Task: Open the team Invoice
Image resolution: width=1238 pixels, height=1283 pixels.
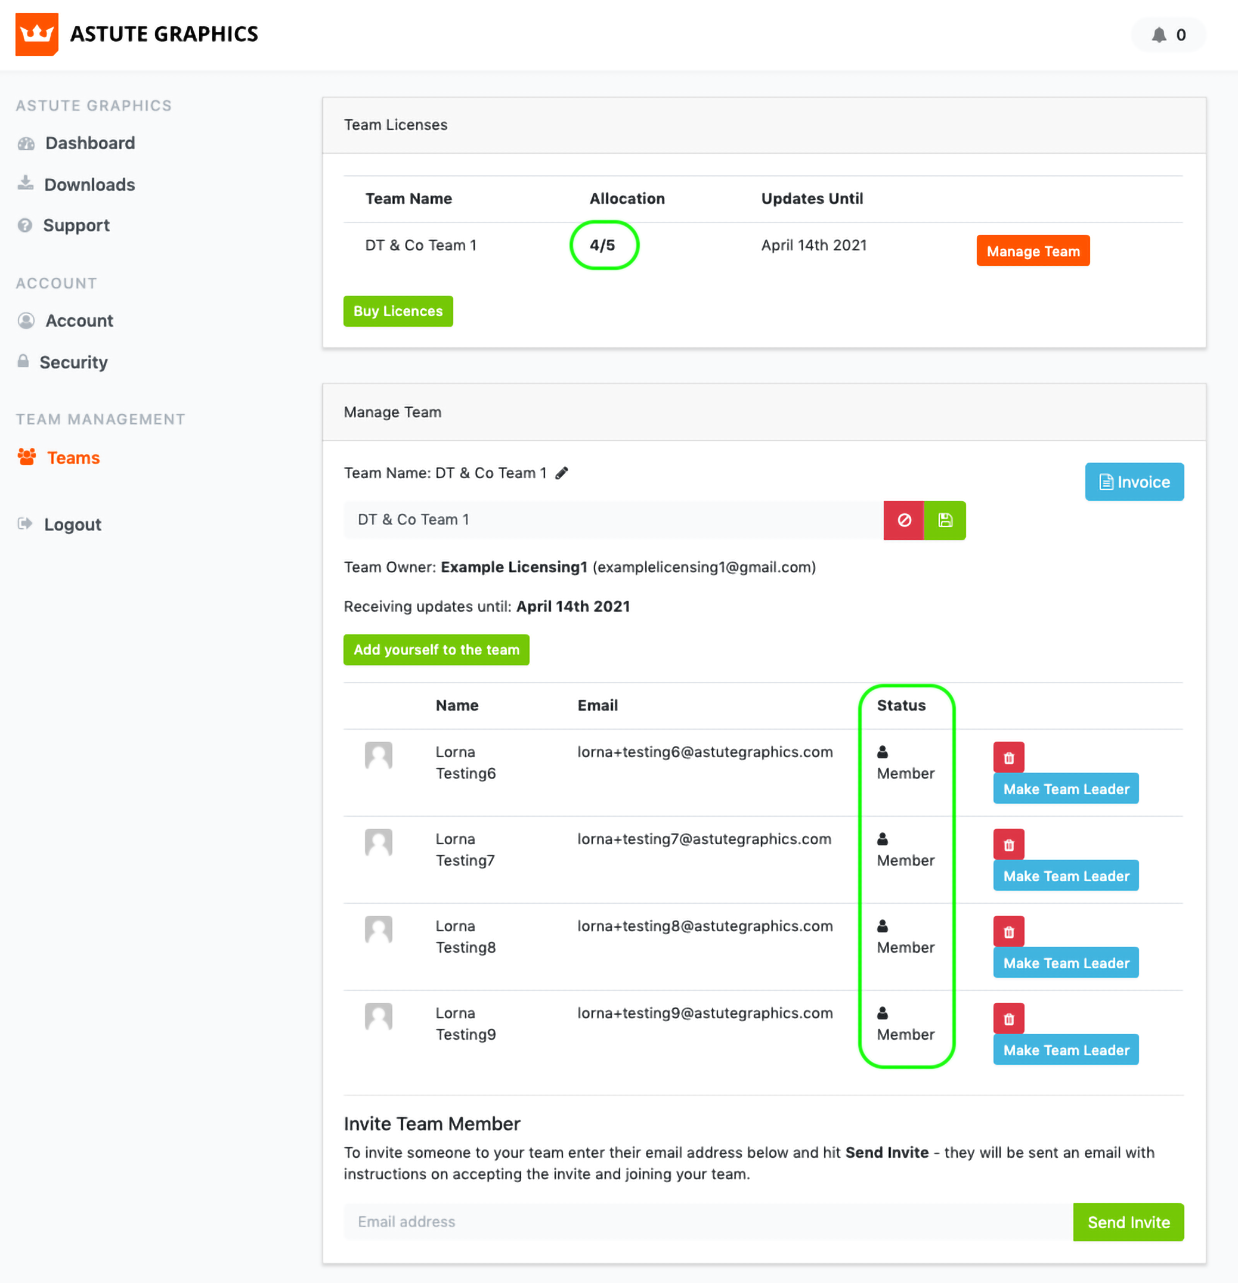Action: pos(1134,482)
